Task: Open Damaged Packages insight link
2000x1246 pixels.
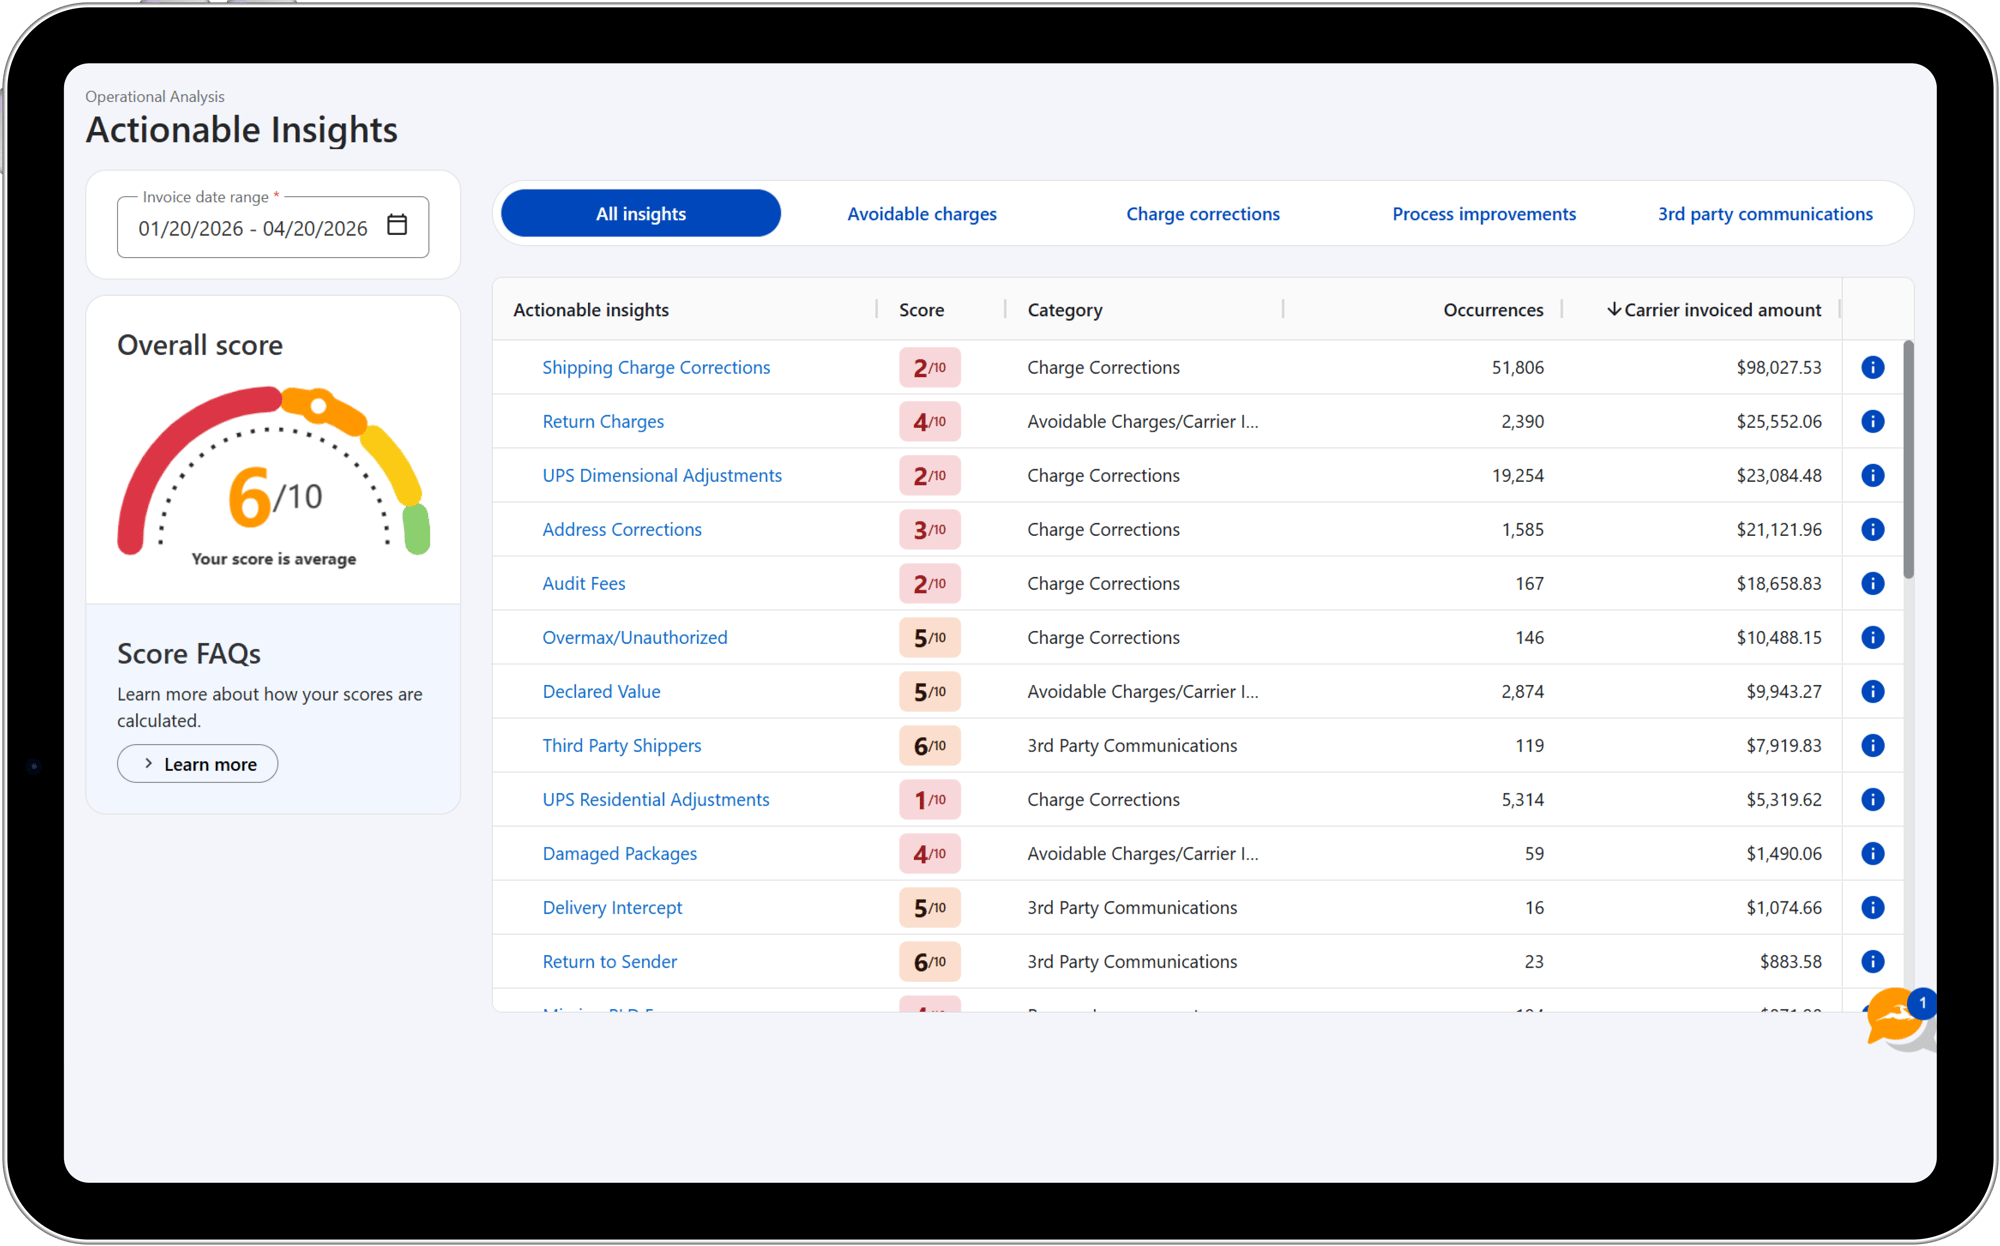Action: 620,853
